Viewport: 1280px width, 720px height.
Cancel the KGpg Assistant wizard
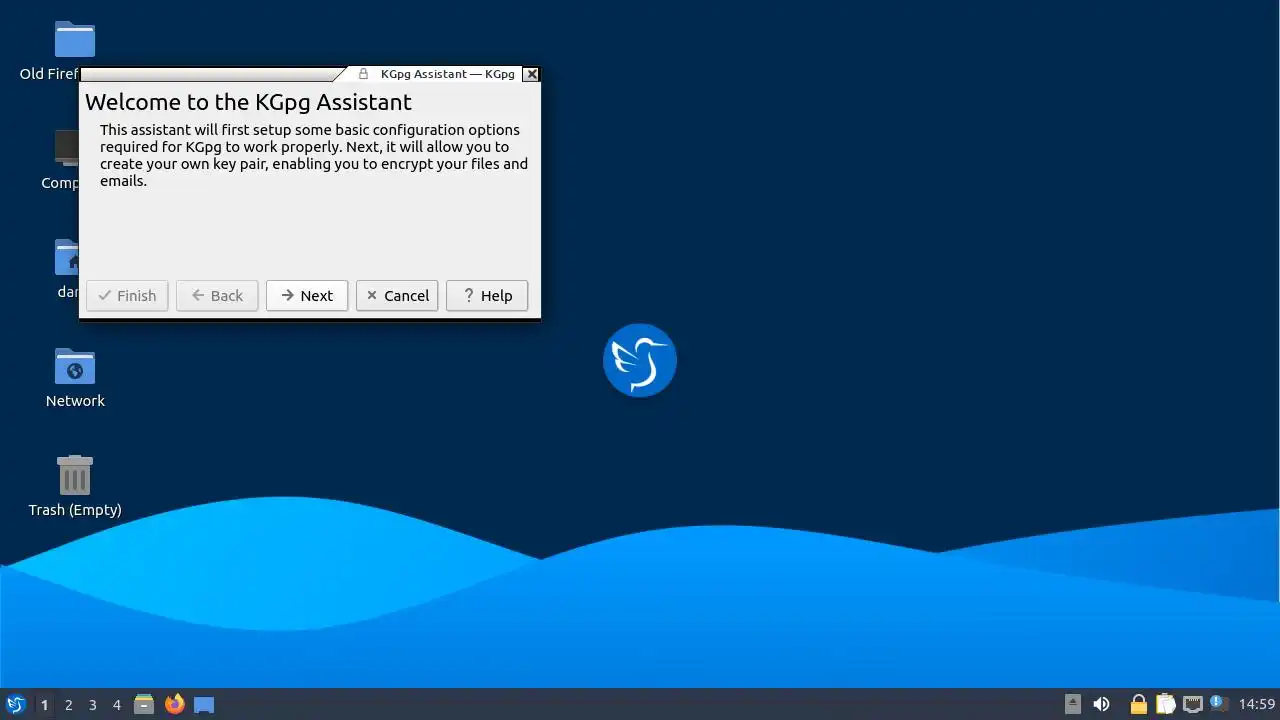pyautogui.click(x=397, y=296)
